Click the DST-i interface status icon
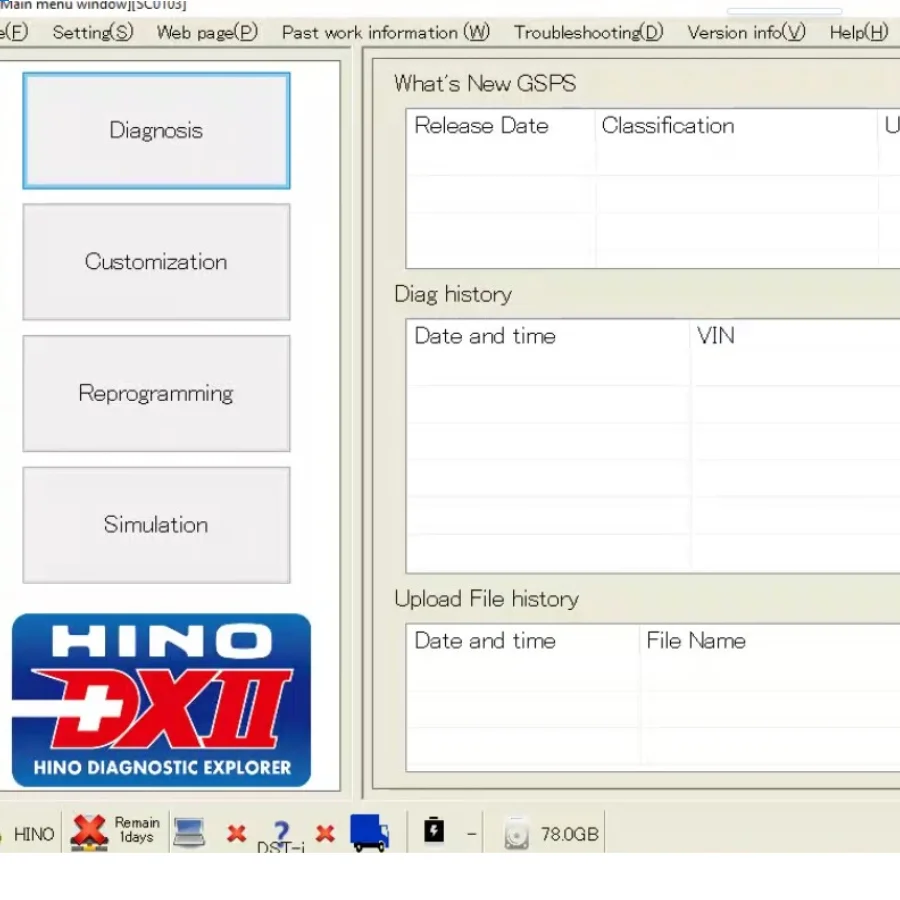 pos(281,831)
